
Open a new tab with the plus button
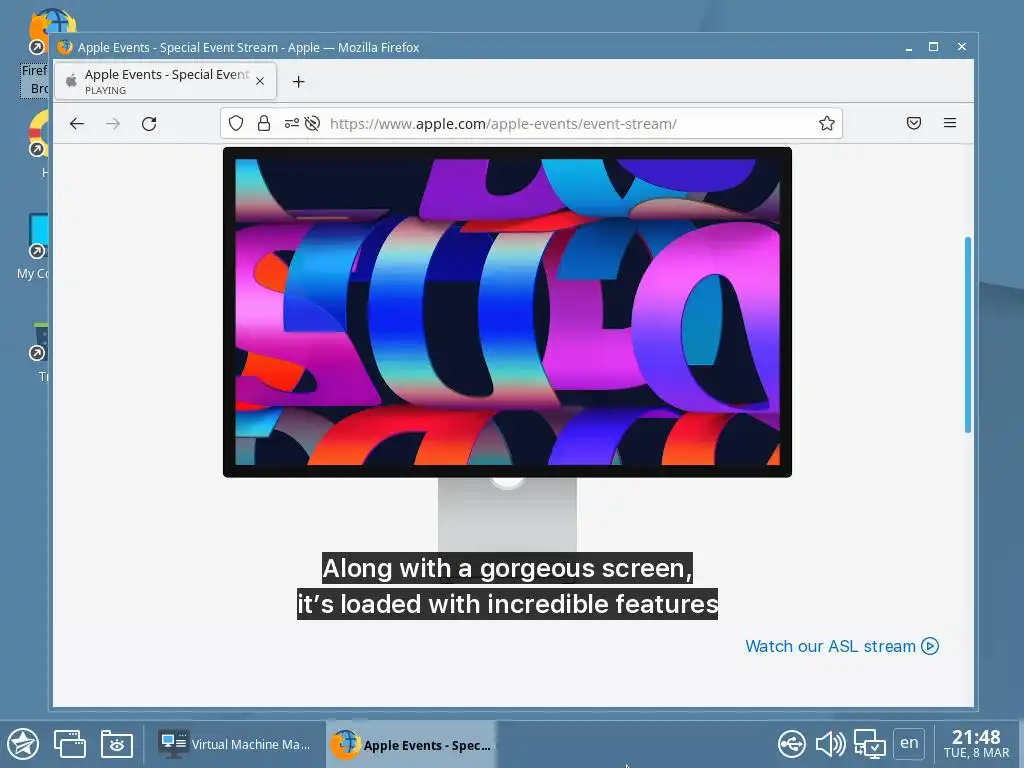[298, 82]
